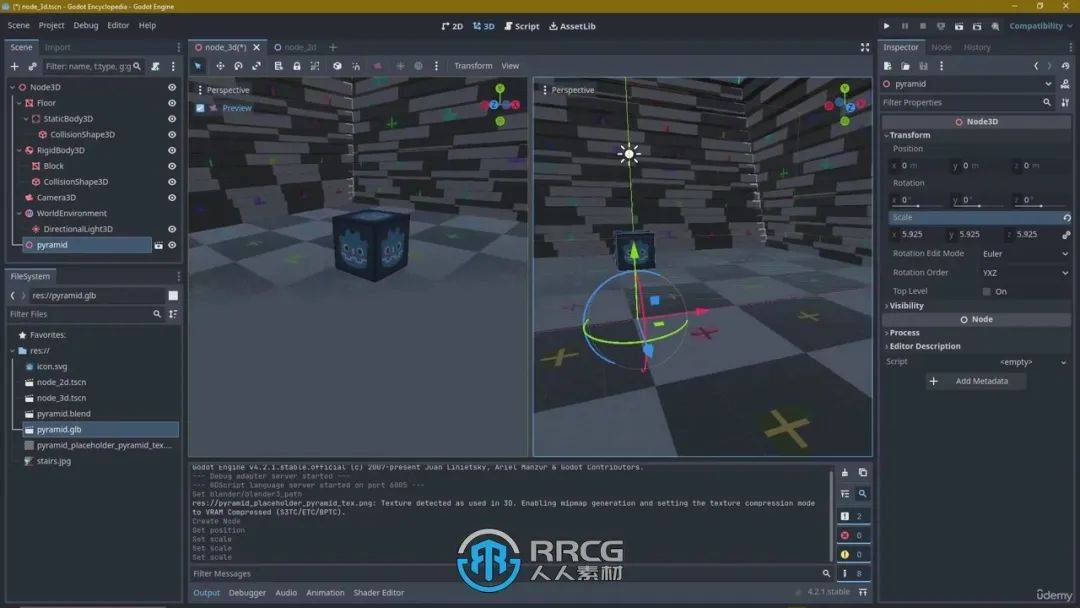
Task: Click the Filter Properties search field
Action: [960, 102]
